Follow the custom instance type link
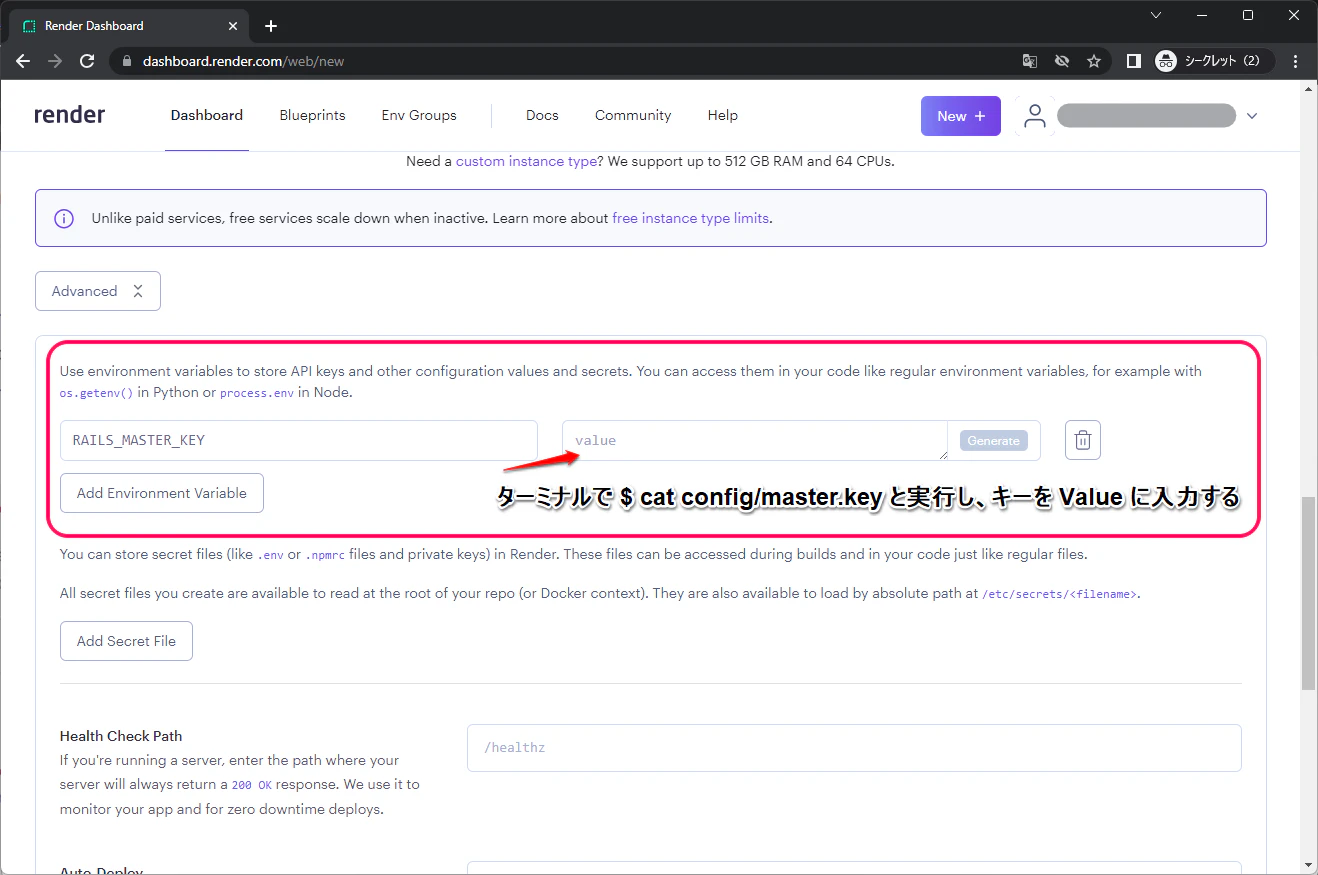 coord(526,161)
